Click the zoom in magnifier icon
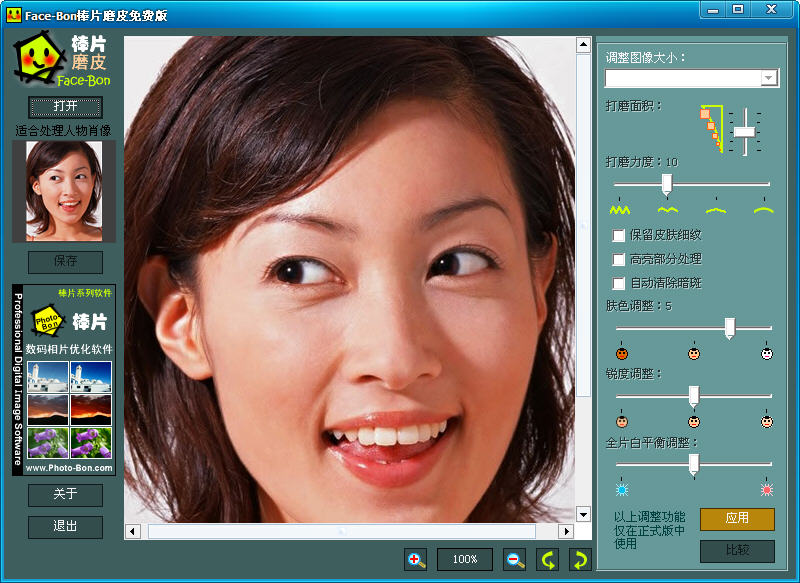Image resolution: width=800 pixels, height=583 pixels. point(416,559)
